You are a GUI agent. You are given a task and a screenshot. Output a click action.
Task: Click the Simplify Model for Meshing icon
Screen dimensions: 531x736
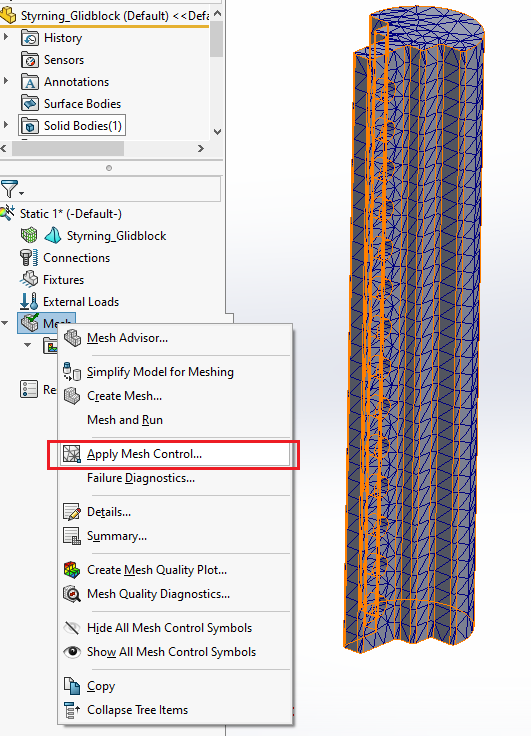pos(72,372)
